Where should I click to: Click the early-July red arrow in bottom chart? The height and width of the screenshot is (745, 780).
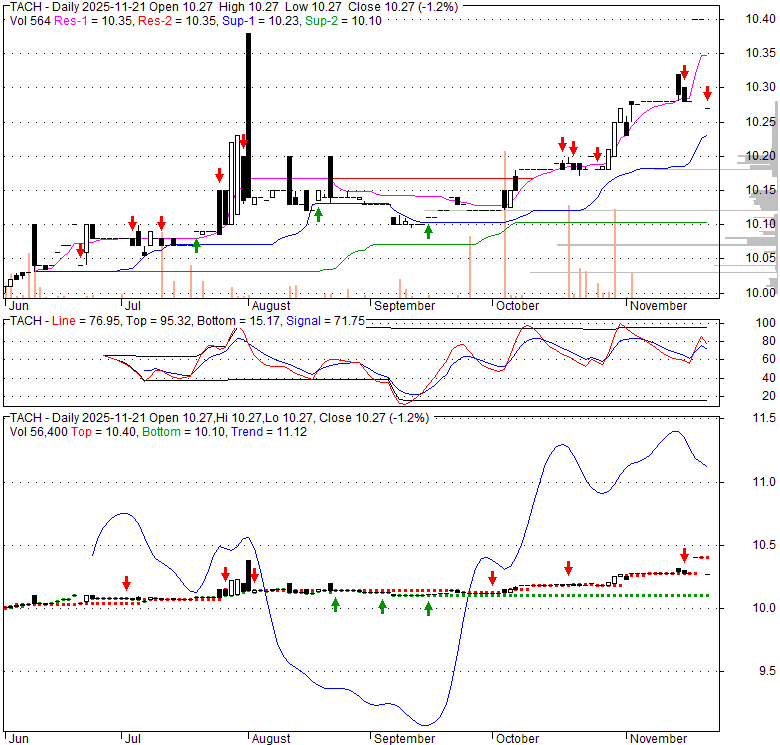click(x=127, y=583)
